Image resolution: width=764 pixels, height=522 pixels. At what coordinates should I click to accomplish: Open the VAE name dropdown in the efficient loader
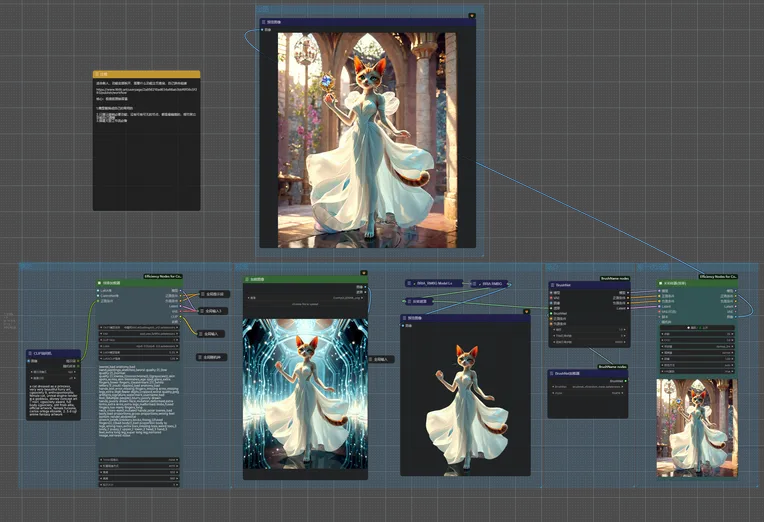click(x=139, y=334)
